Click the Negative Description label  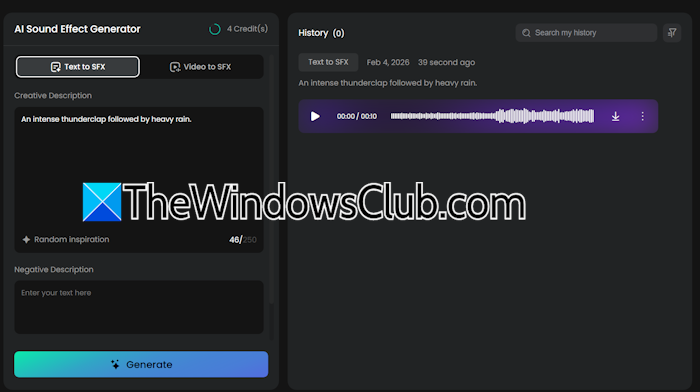tap(54, 270)
